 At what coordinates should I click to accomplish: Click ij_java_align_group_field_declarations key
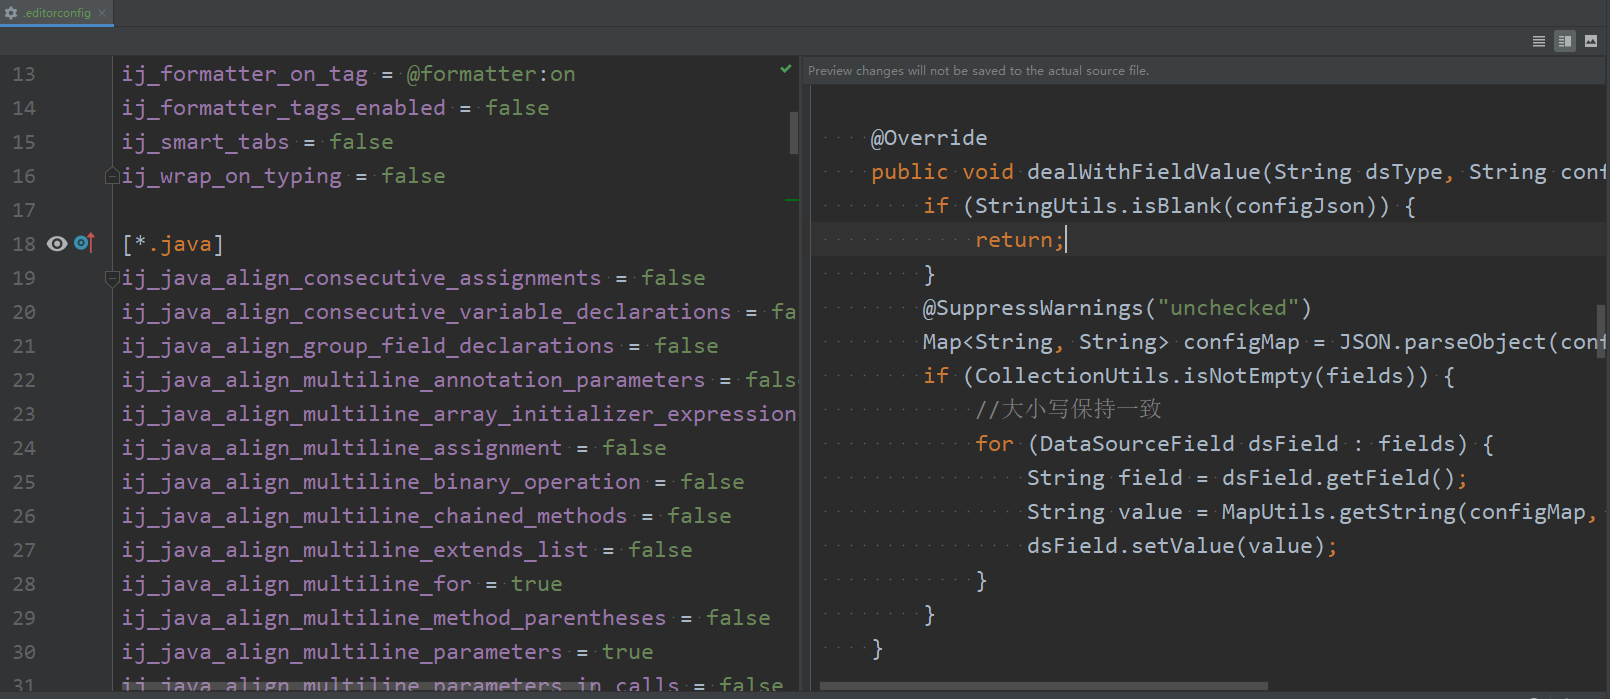click(x=368, y=346)
